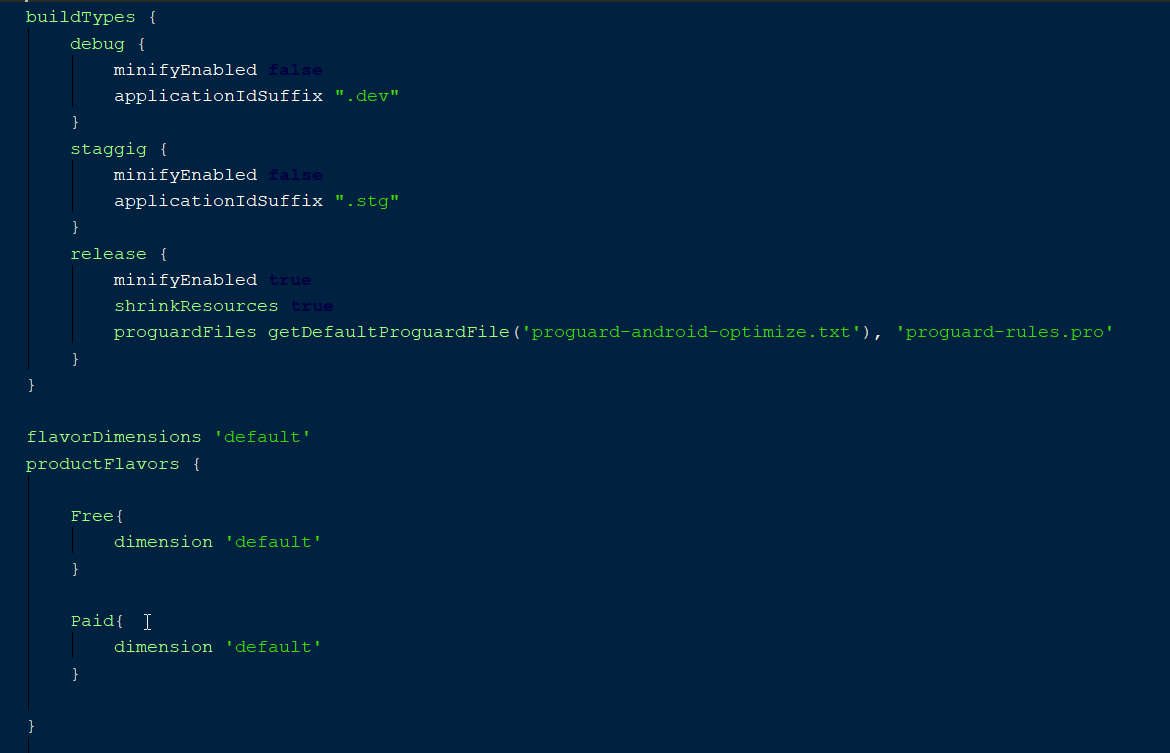Click applicationIdSuffix in staggig block

coord(218,201)
